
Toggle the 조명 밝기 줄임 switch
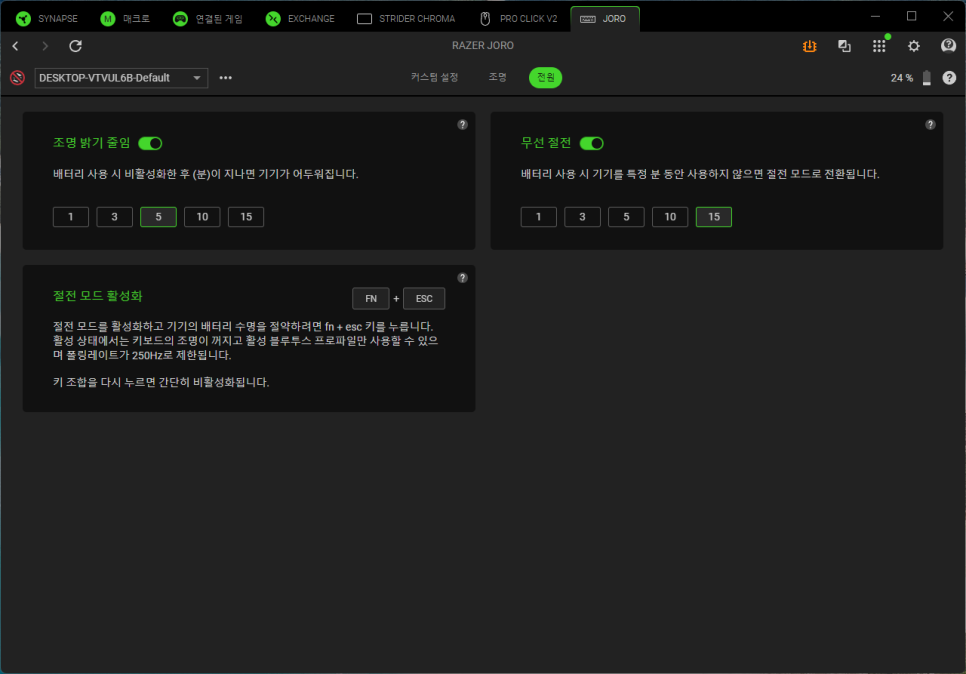click(150, 144)
